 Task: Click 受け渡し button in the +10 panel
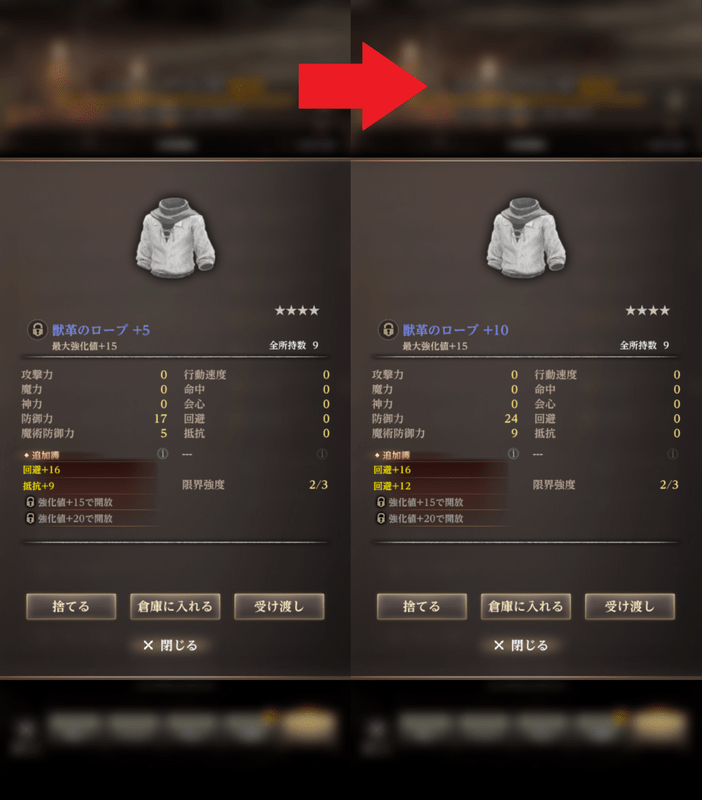pos(630,607)
